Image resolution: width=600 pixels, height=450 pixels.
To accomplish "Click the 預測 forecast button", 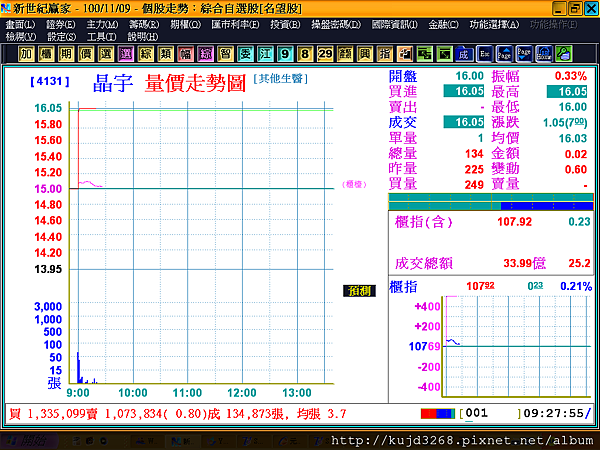I will click(x=359, y=291).
